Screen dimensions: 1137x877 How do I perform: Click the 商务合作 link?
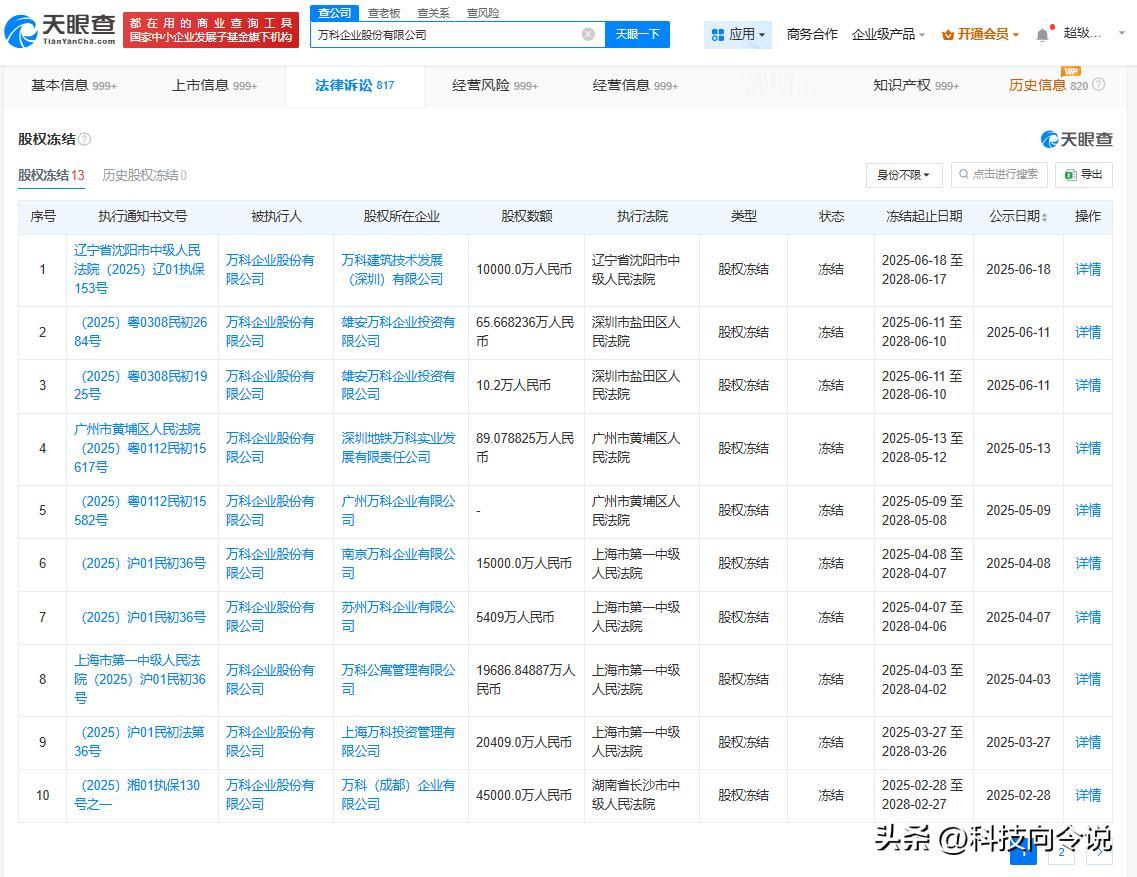point(811,34)
